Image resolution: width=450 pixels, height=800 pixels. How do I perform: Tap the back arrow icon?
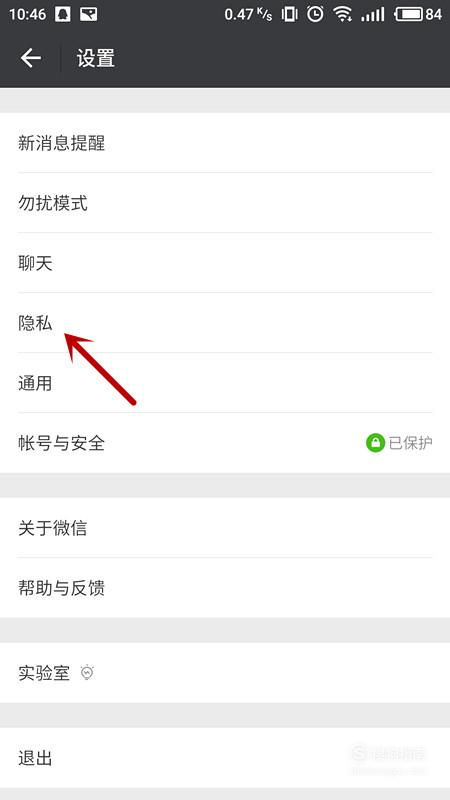coord(31,58)
